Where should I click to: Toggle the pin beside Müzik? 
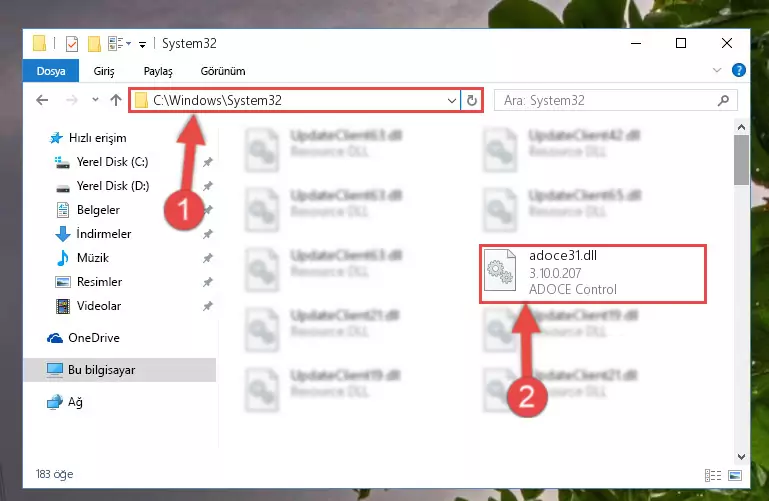(x=208, y=258)
